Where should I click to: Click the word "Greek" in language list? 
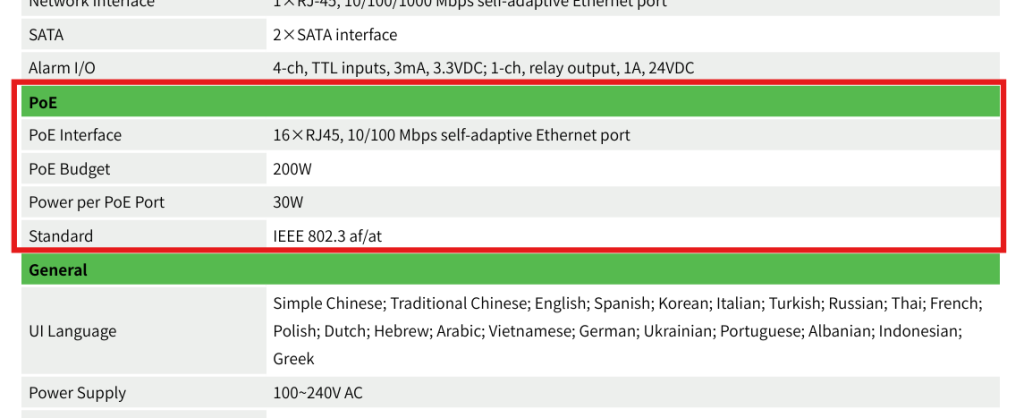(293, 358)
